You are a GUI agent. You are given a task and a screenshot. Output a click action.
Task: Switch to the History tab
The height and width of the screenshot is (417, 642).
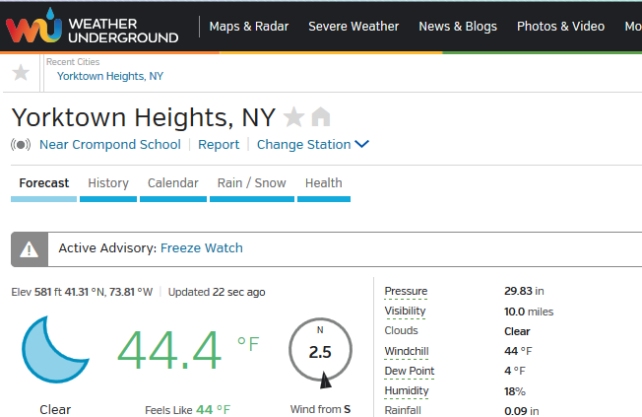pyautogui.click(x=108, y=183)
